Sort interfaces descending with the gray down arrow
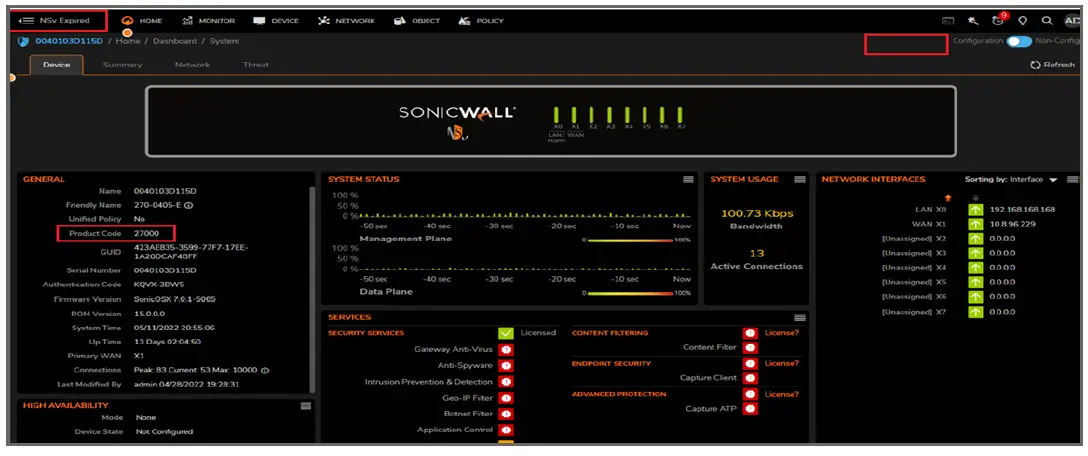This screenshot has height=456, width=1088. coord(976,199)
